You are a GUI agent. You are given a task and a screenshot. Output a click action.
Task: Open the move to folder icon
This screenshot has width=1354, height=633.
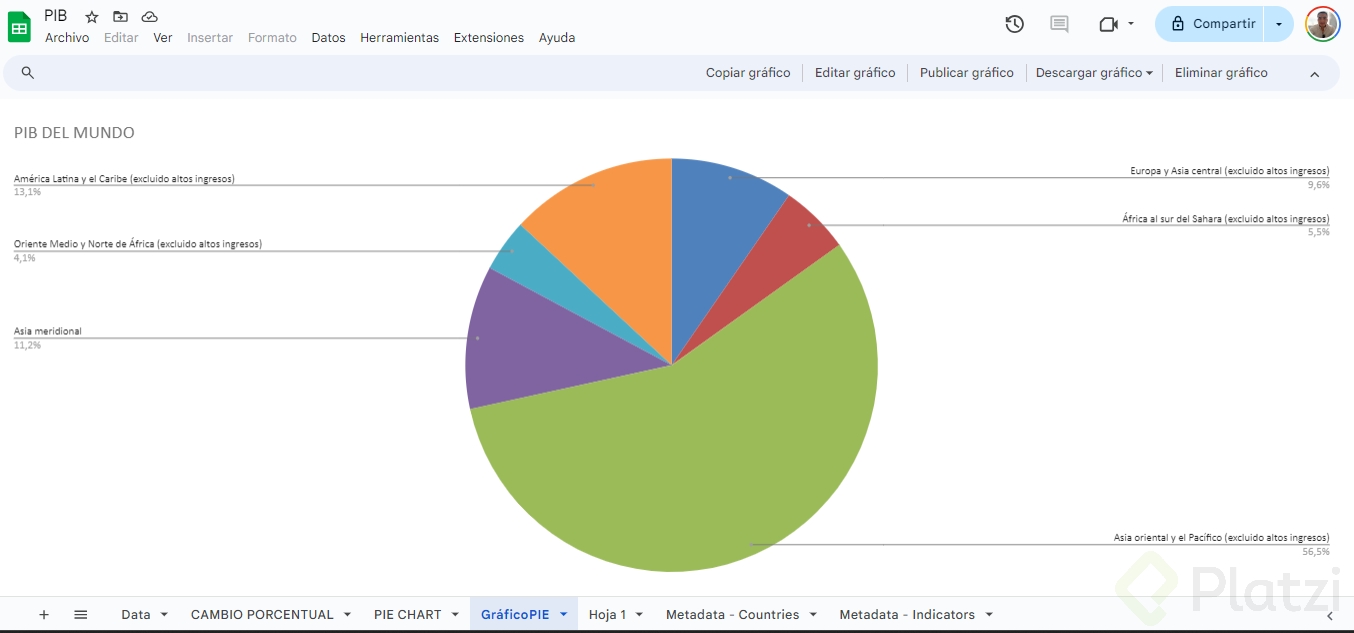click(120, 17)
